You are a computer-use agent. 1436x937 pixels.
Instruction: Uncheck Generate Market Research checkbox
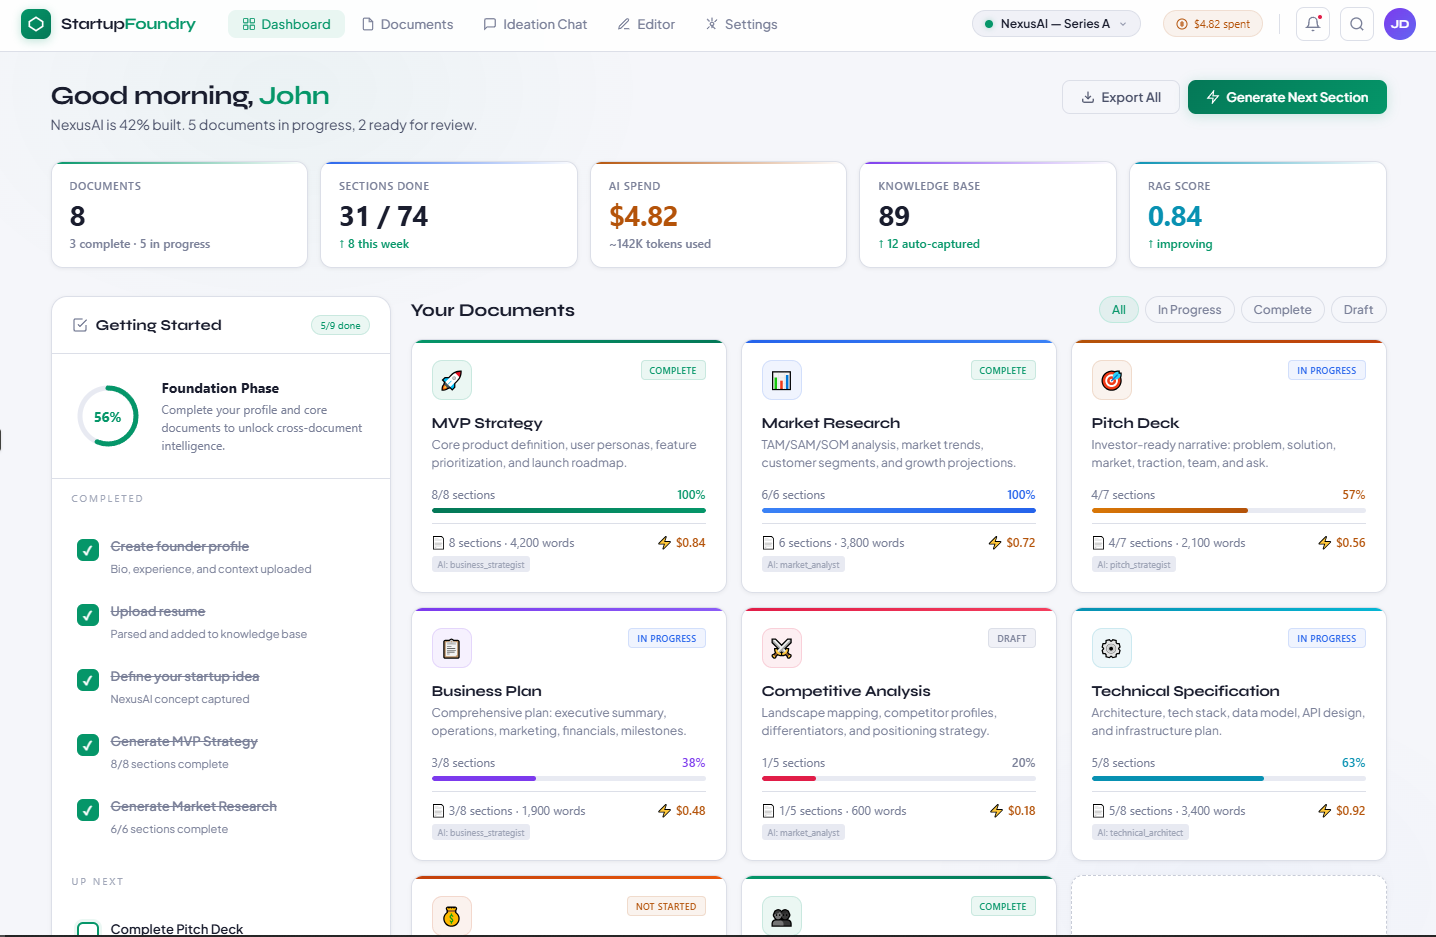pyautogui.click(x=88, y=810)
